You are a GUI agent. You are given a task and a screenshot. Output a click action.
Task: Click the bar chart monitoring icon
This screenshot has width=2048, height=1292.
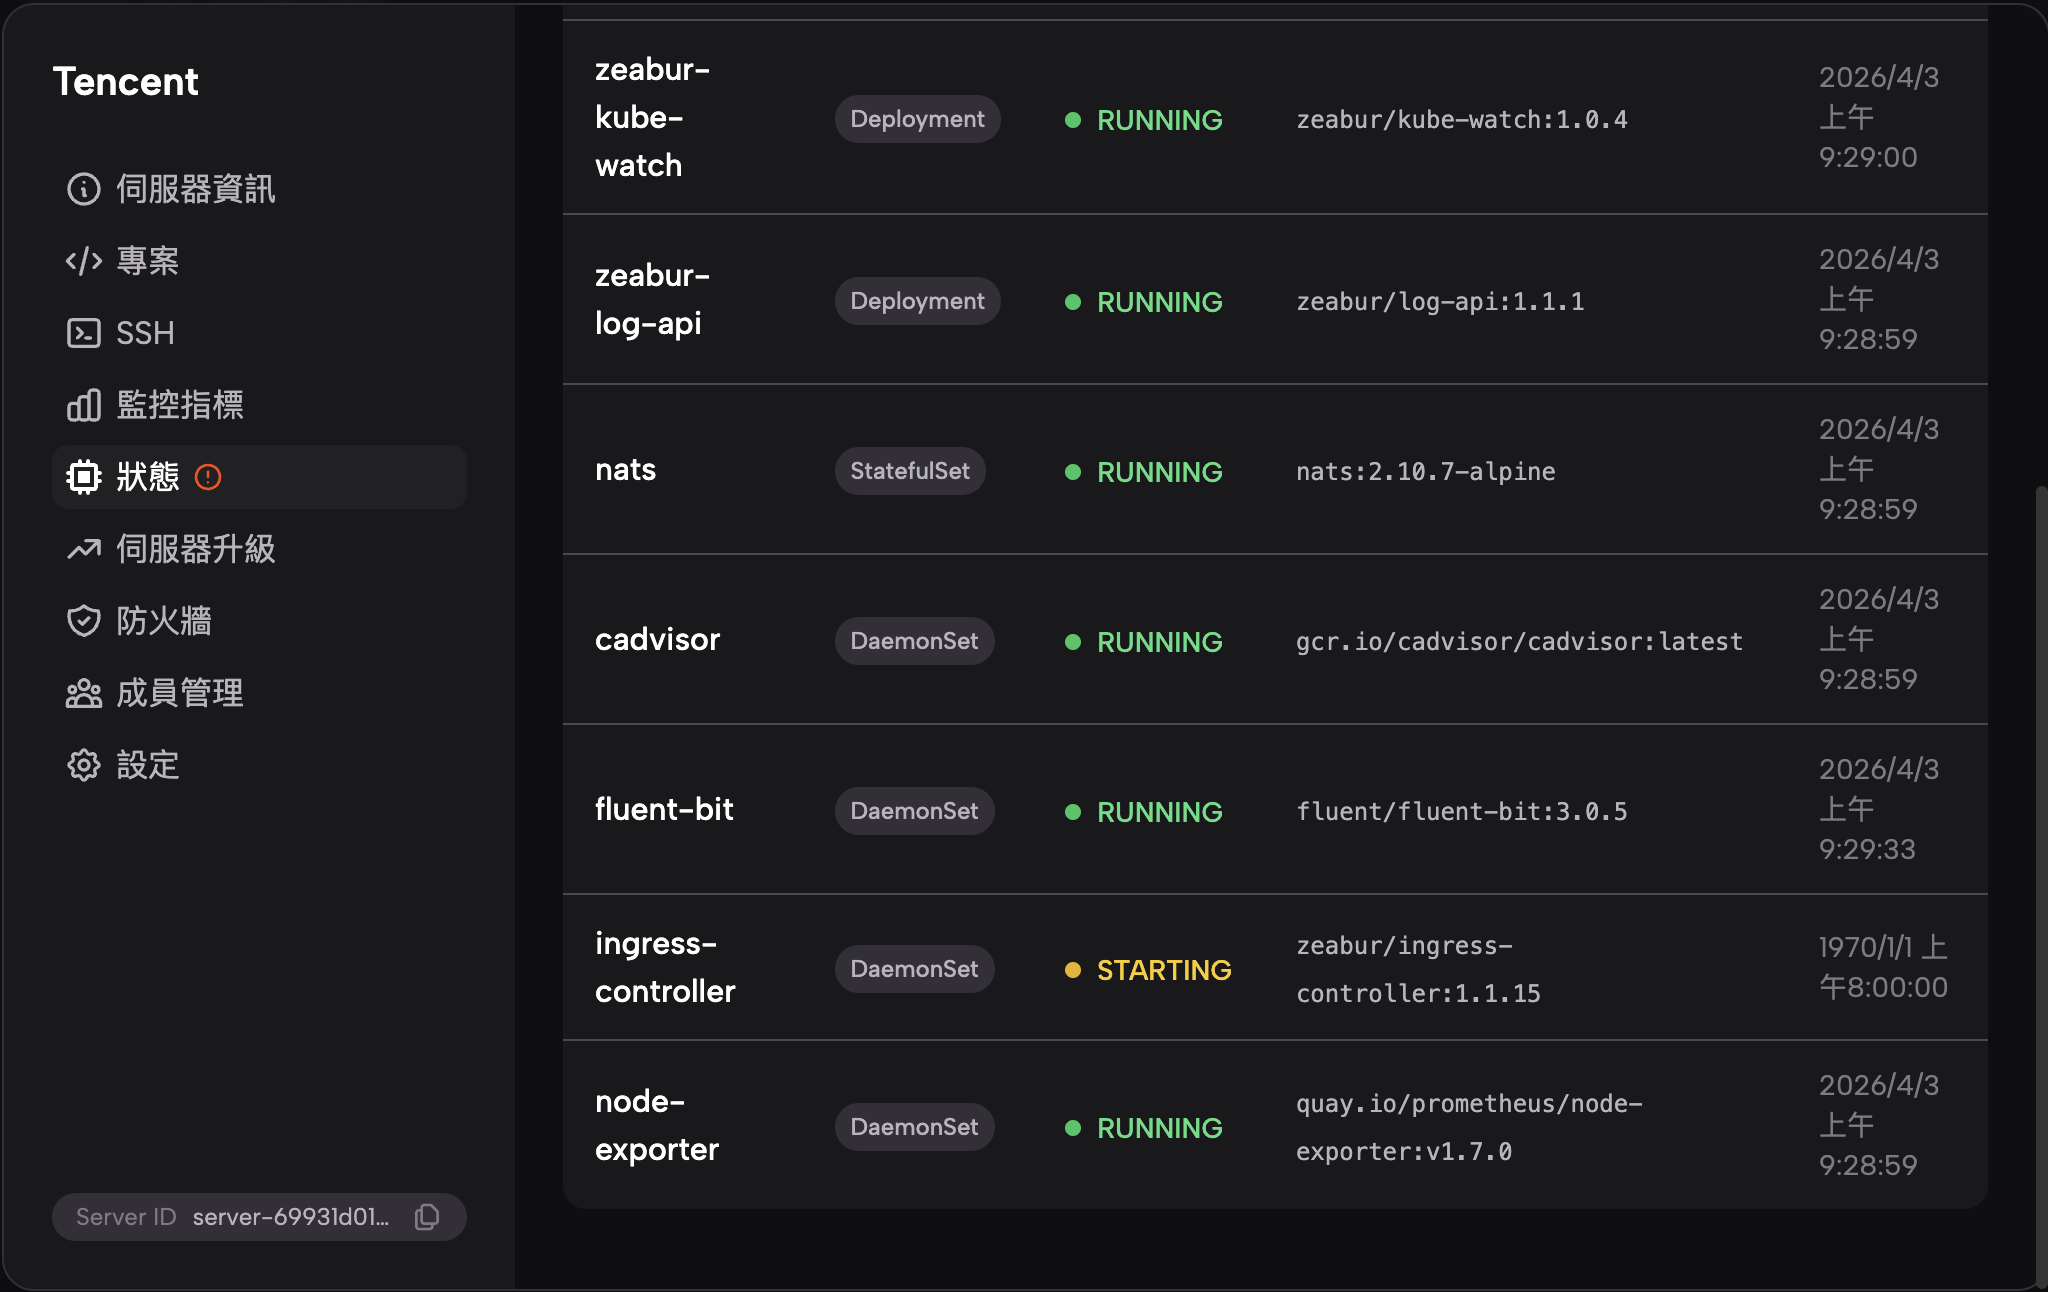(x=84, y=405)
